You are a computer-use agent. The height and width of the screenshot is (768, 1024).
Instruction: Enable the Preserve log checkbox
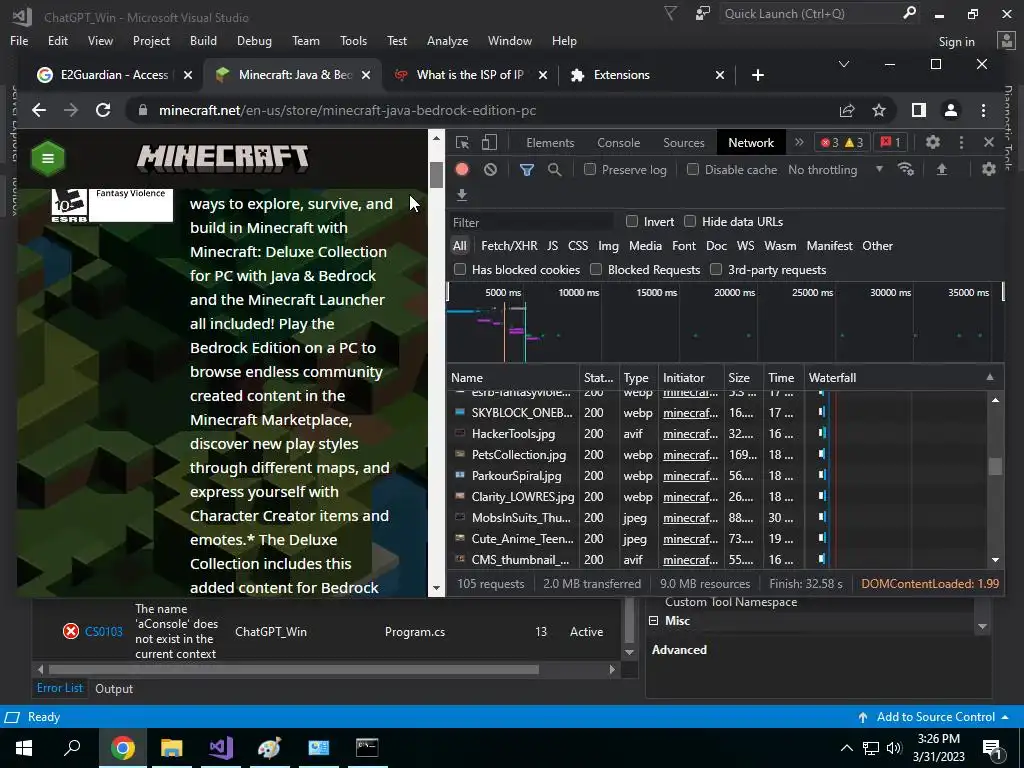point(590,169)
